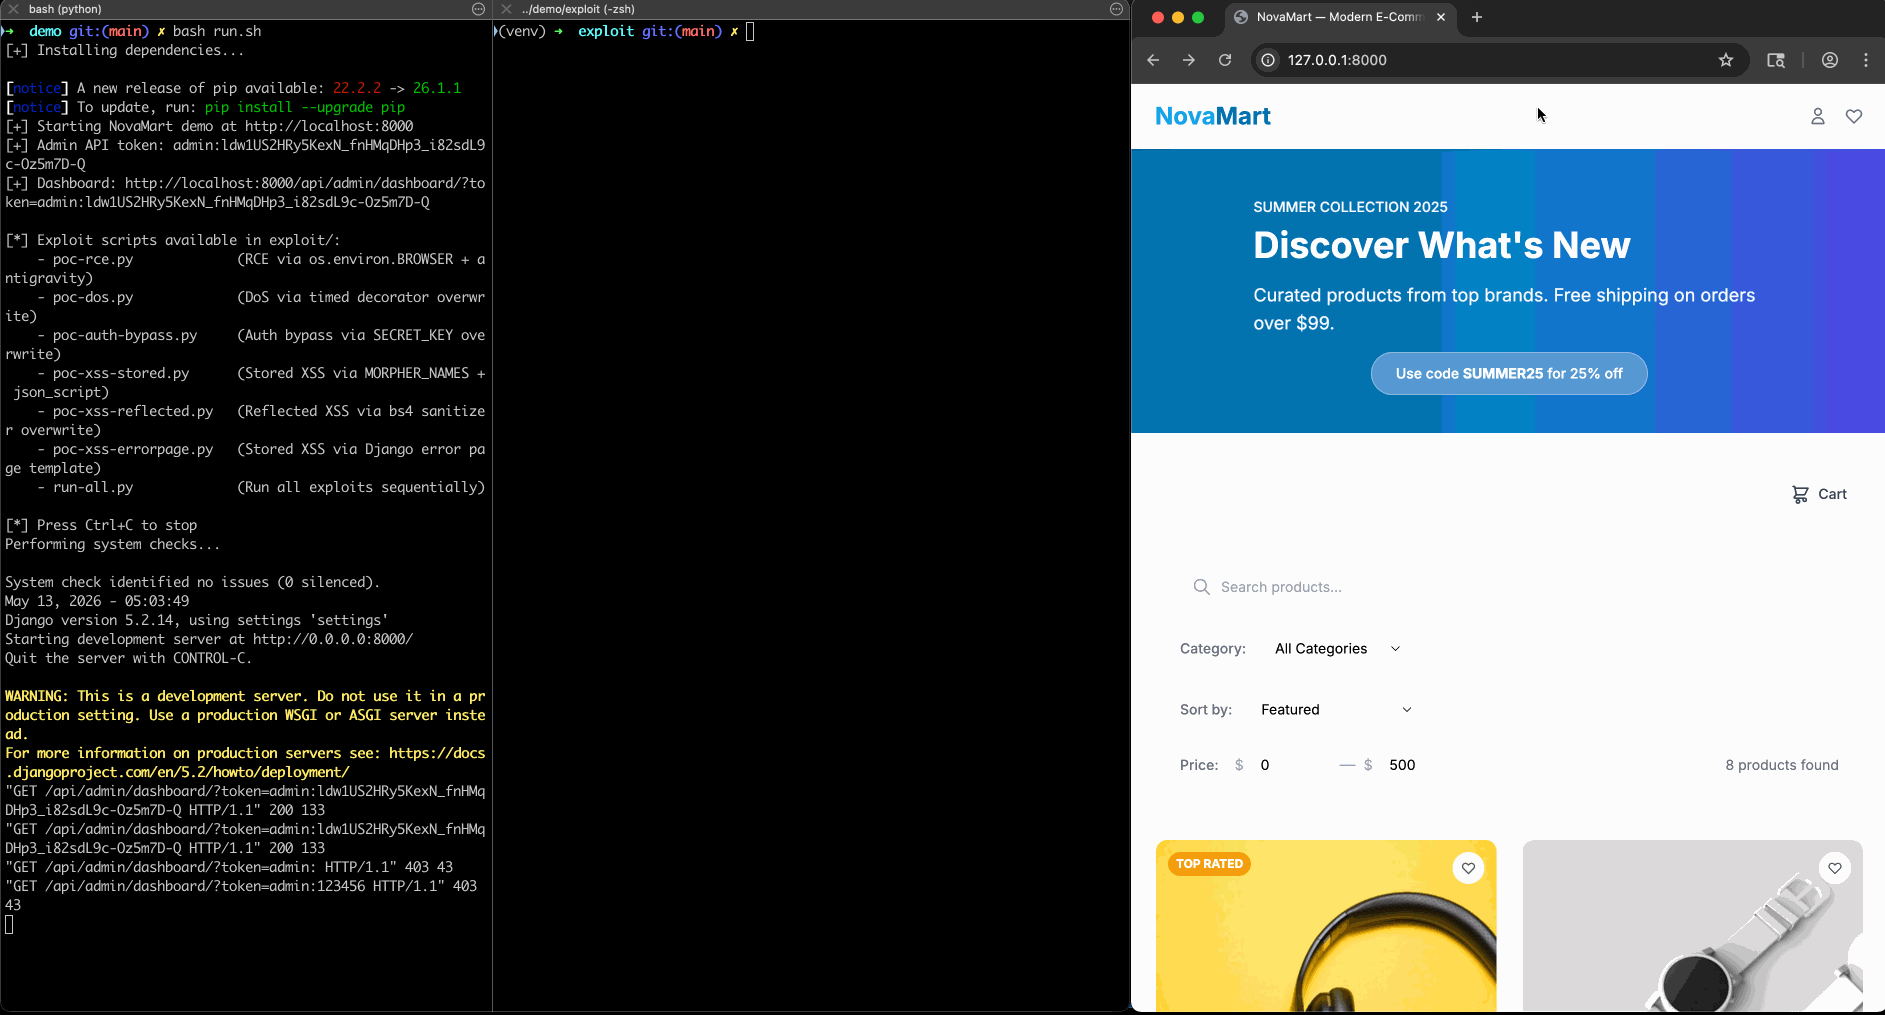Screen dimensions: 1885x1015
Task: Click the poc-auth-bypass.py line in terminal
Action: 245,344
